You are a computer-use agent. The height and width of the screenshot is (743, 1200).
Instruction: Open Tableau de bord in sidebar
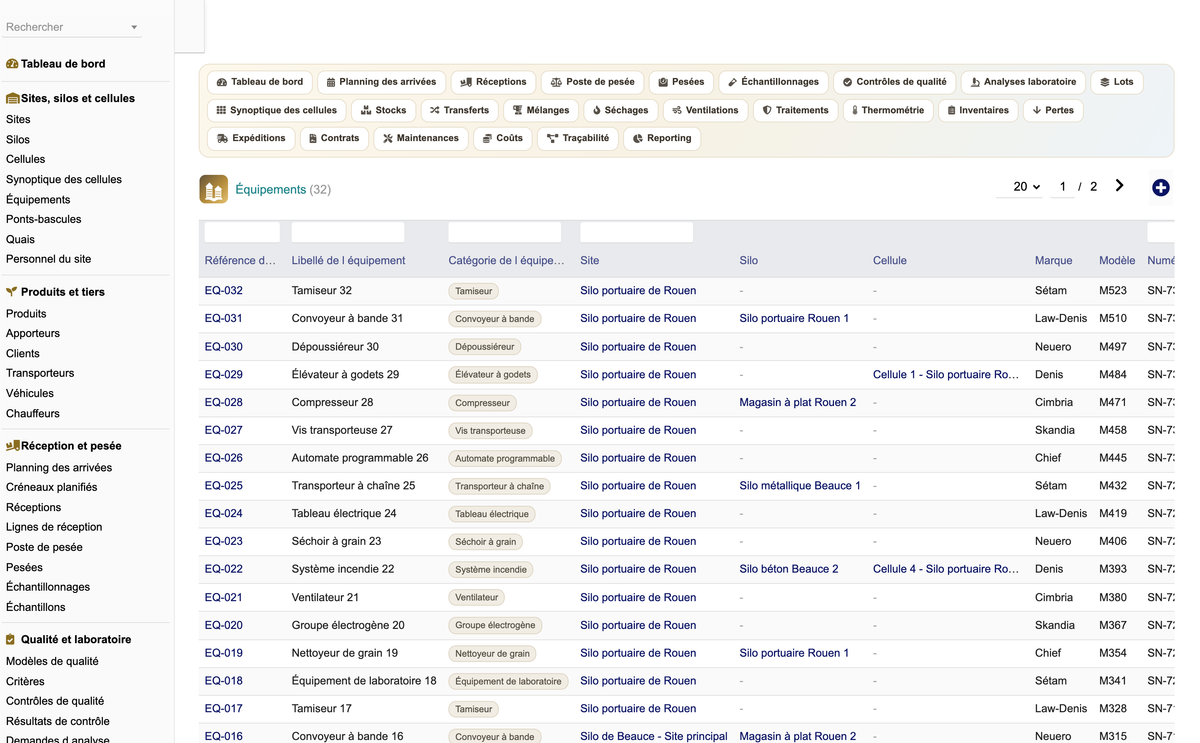click(63, 64)
